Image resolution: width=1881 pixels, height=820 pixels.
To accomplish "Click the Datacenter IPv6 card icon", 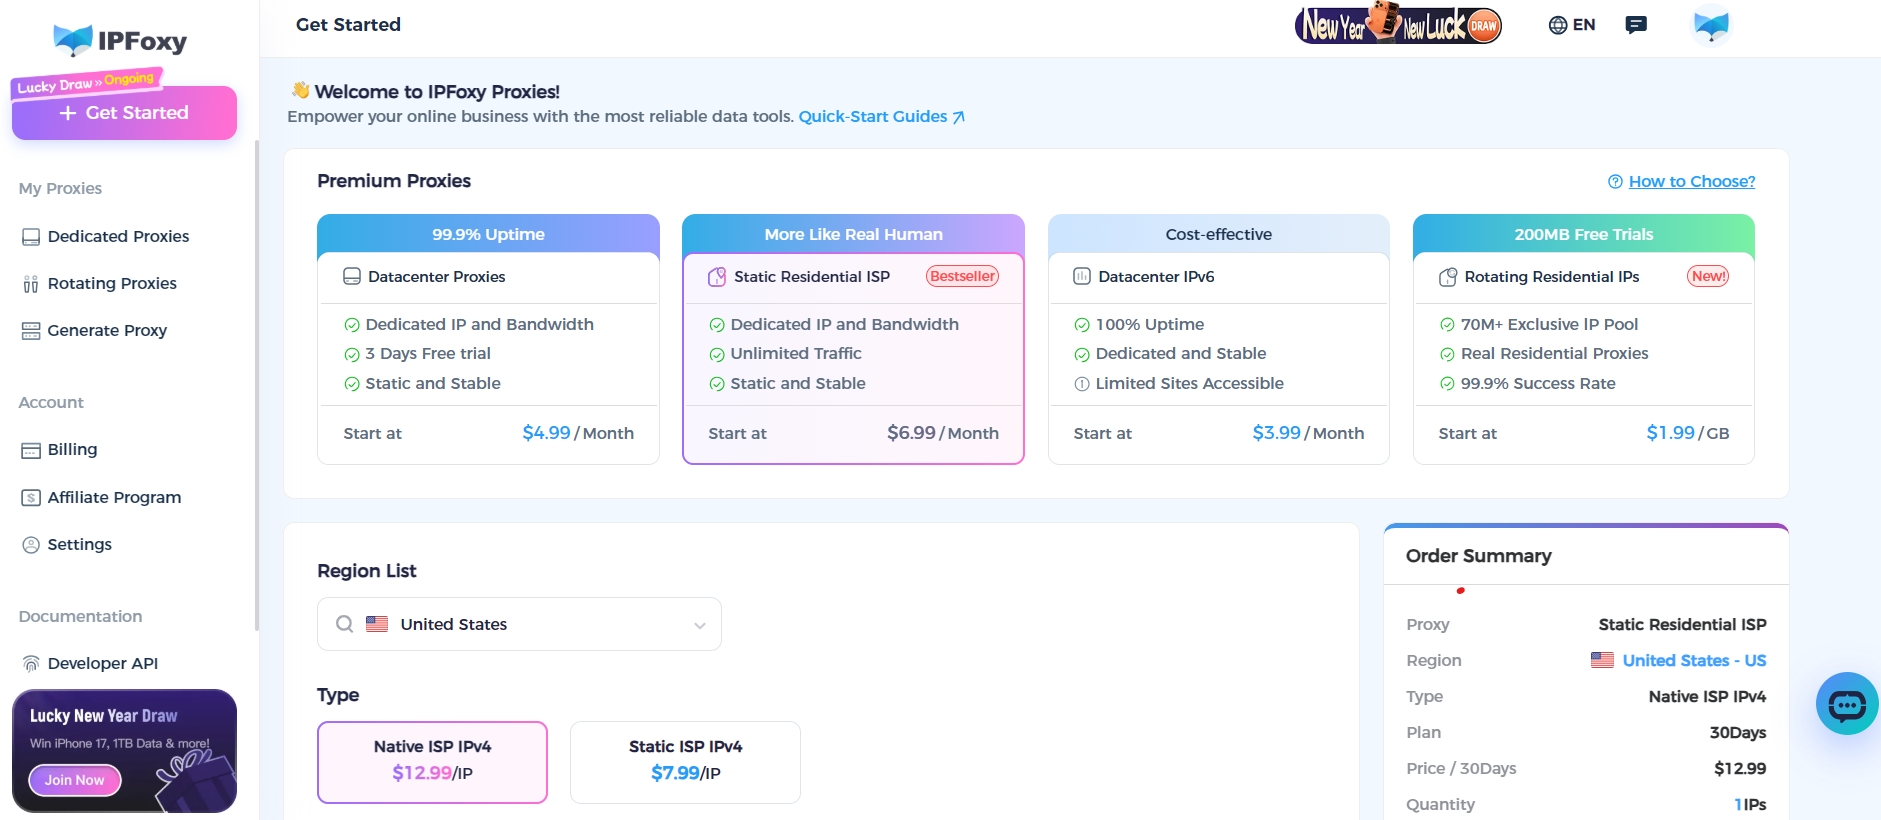I will coord(1082,277).
